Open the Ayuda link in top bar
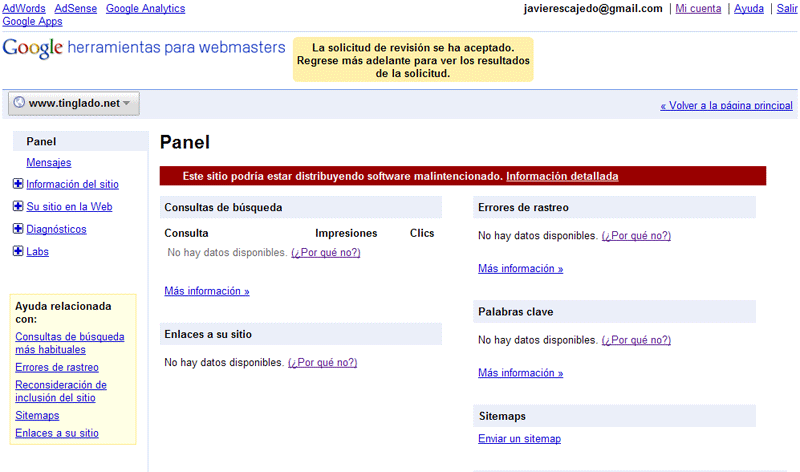 pyautogui.click(x=748, y=9)
